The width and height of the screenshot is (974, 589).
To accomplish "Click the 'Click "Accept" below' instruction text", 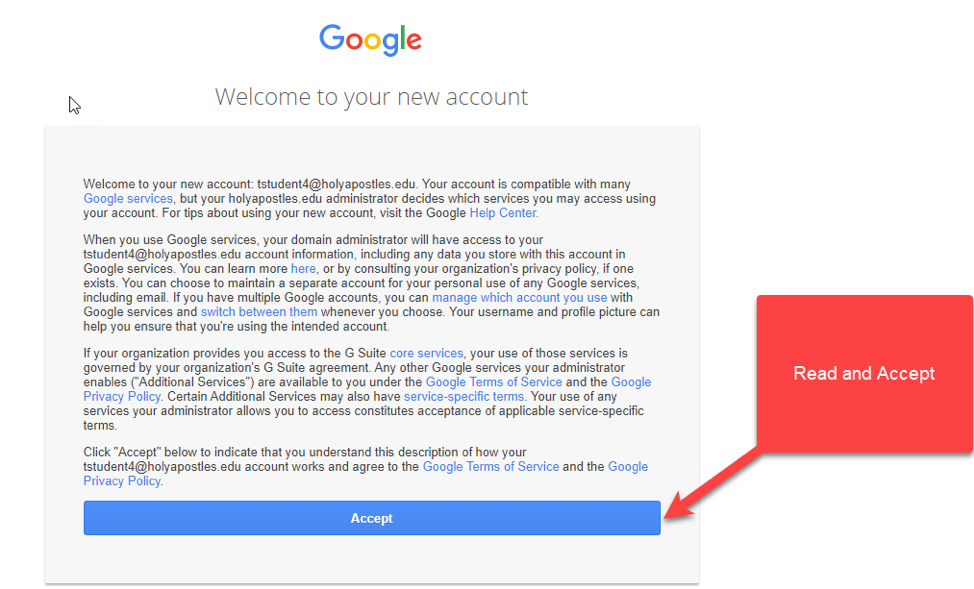I will [143, 452].
